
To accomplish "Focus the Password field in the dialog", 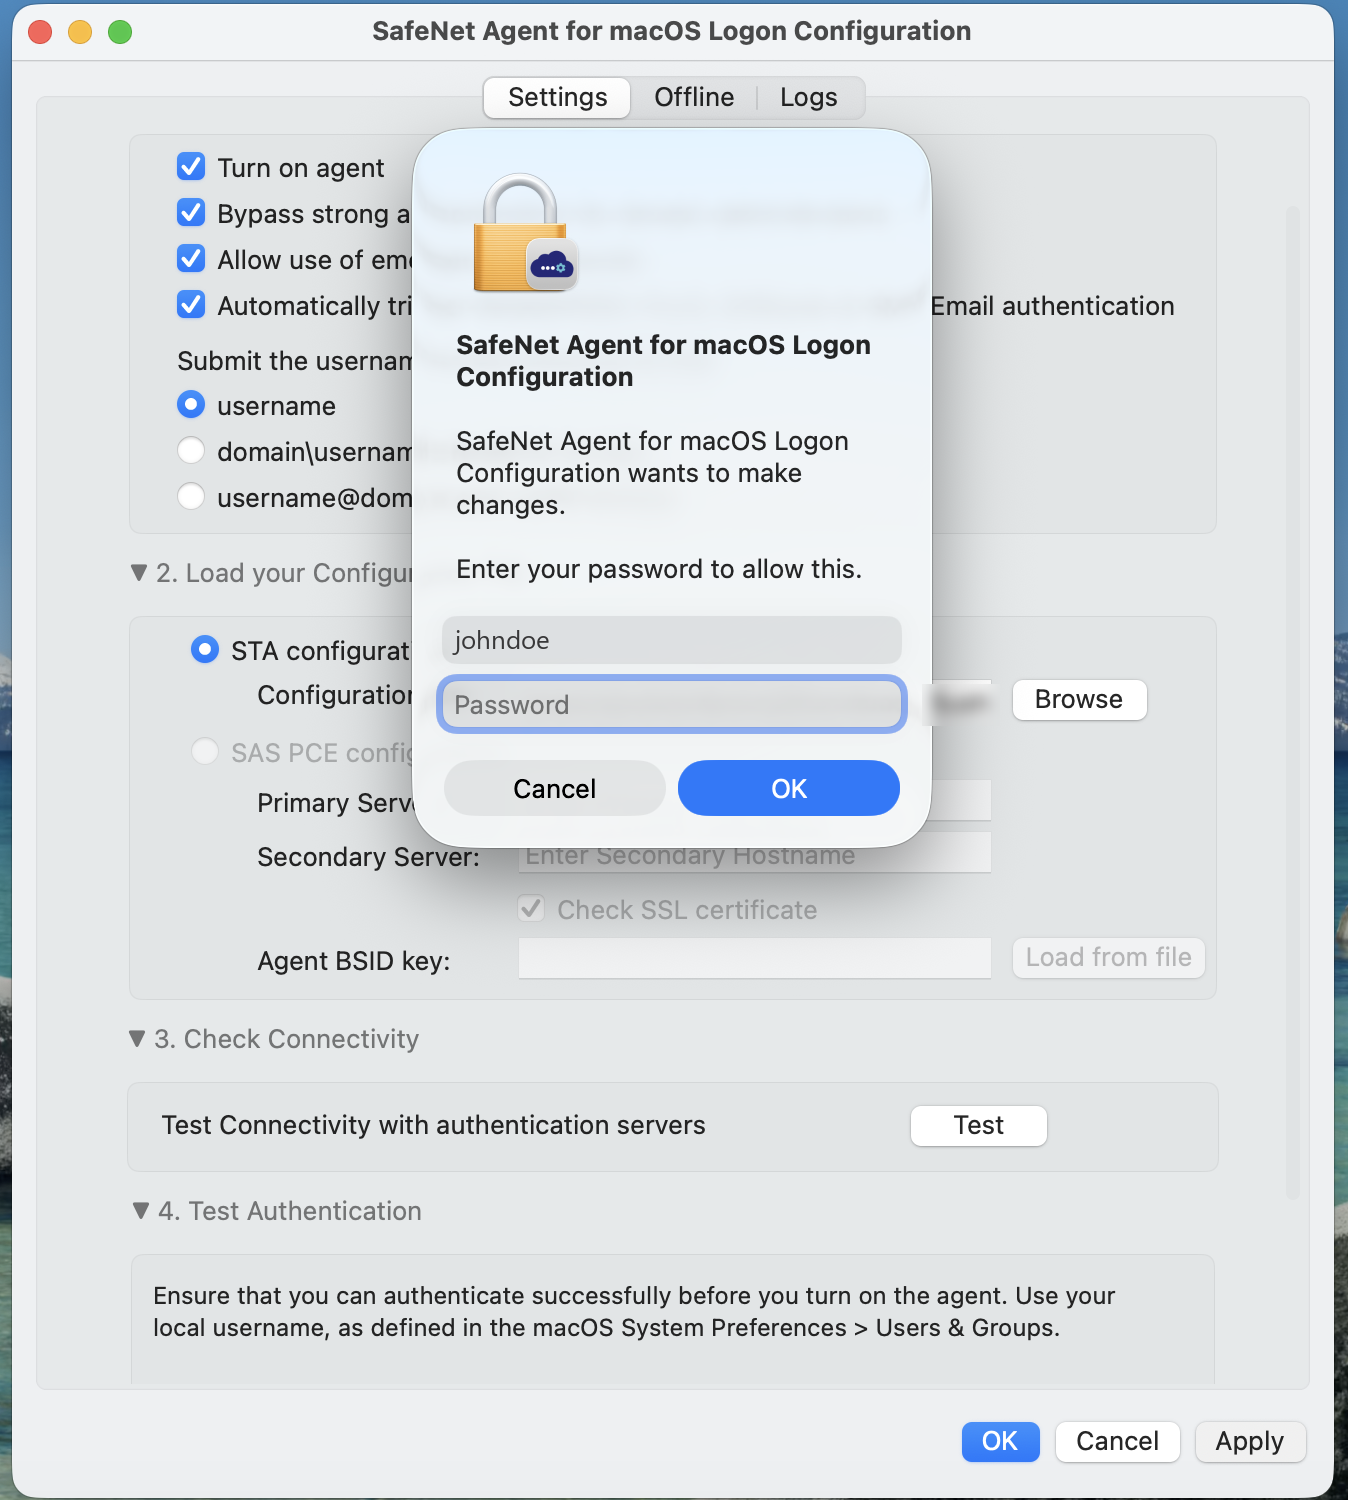I will tap(672, 704).
